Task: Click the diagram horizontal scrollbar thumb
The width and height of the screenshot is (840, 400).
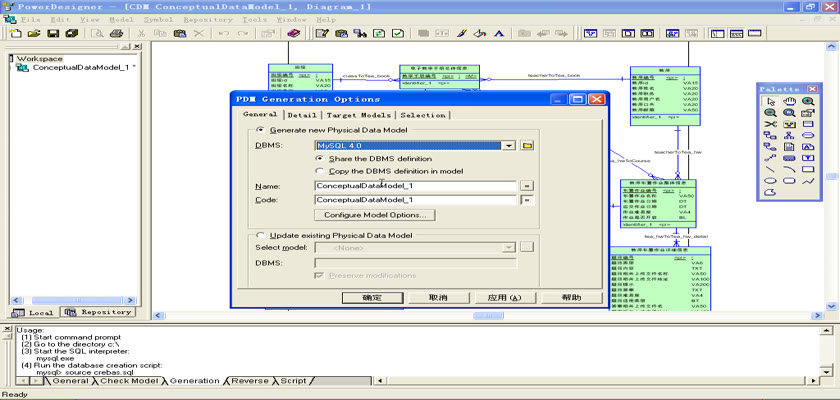Action: click(488, 316)
